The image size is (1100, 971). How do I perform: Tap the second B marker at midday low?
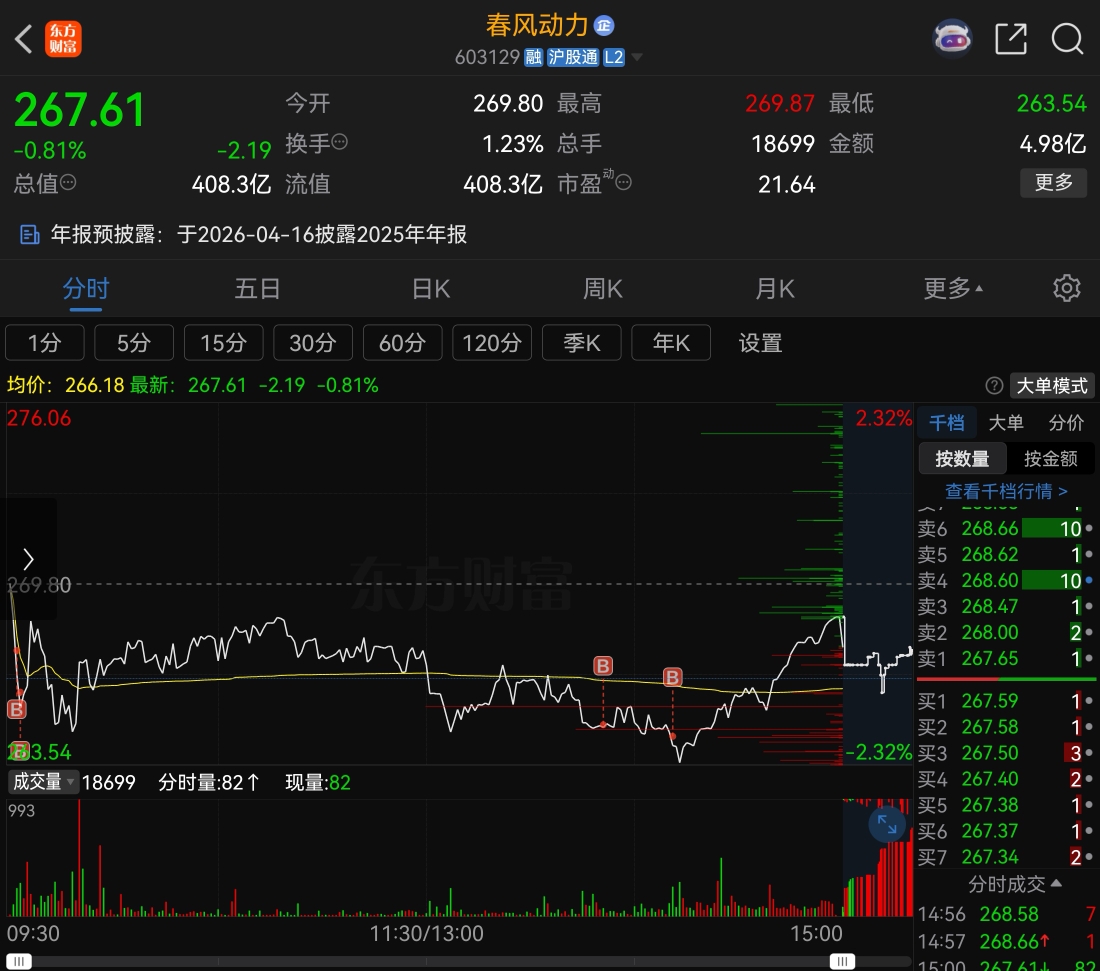[672, 677]
